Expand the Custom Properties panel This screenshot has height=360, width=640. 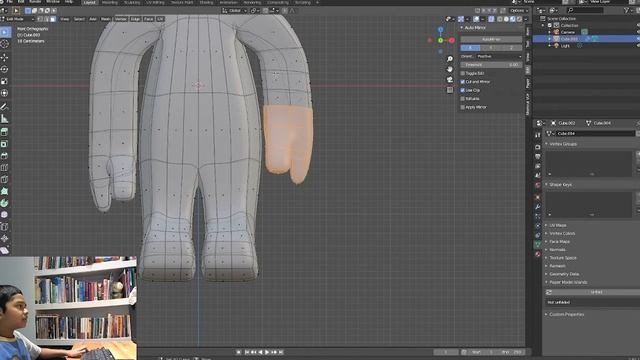pos(546,315)
